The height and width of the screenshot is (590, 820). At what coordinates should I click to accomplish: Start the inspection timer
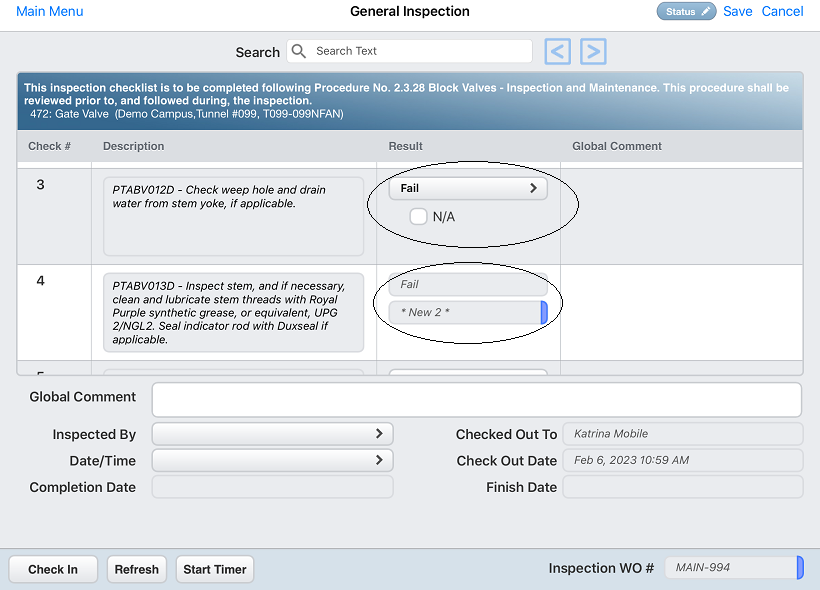pos(214,569)
